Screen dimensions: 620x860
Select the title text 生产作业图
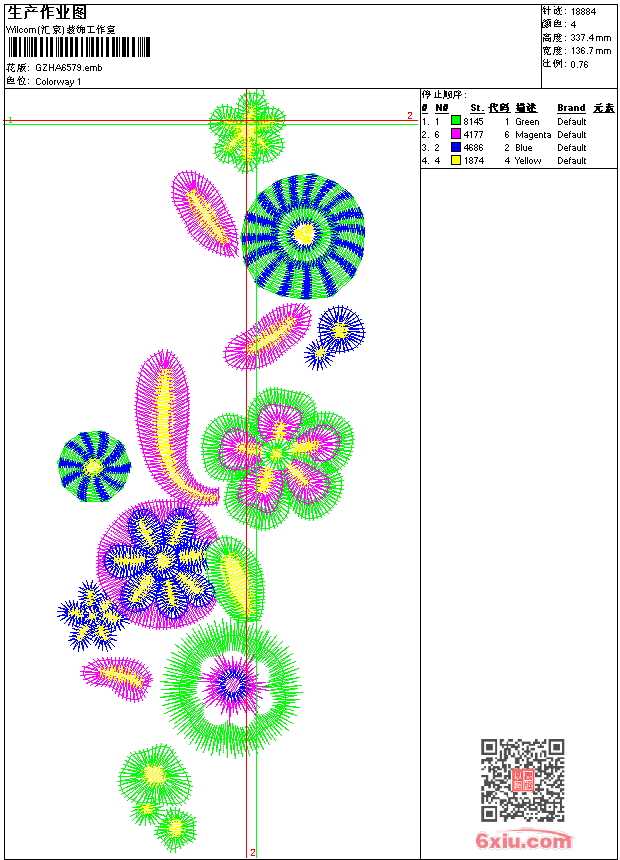click(x=47, y=13)
